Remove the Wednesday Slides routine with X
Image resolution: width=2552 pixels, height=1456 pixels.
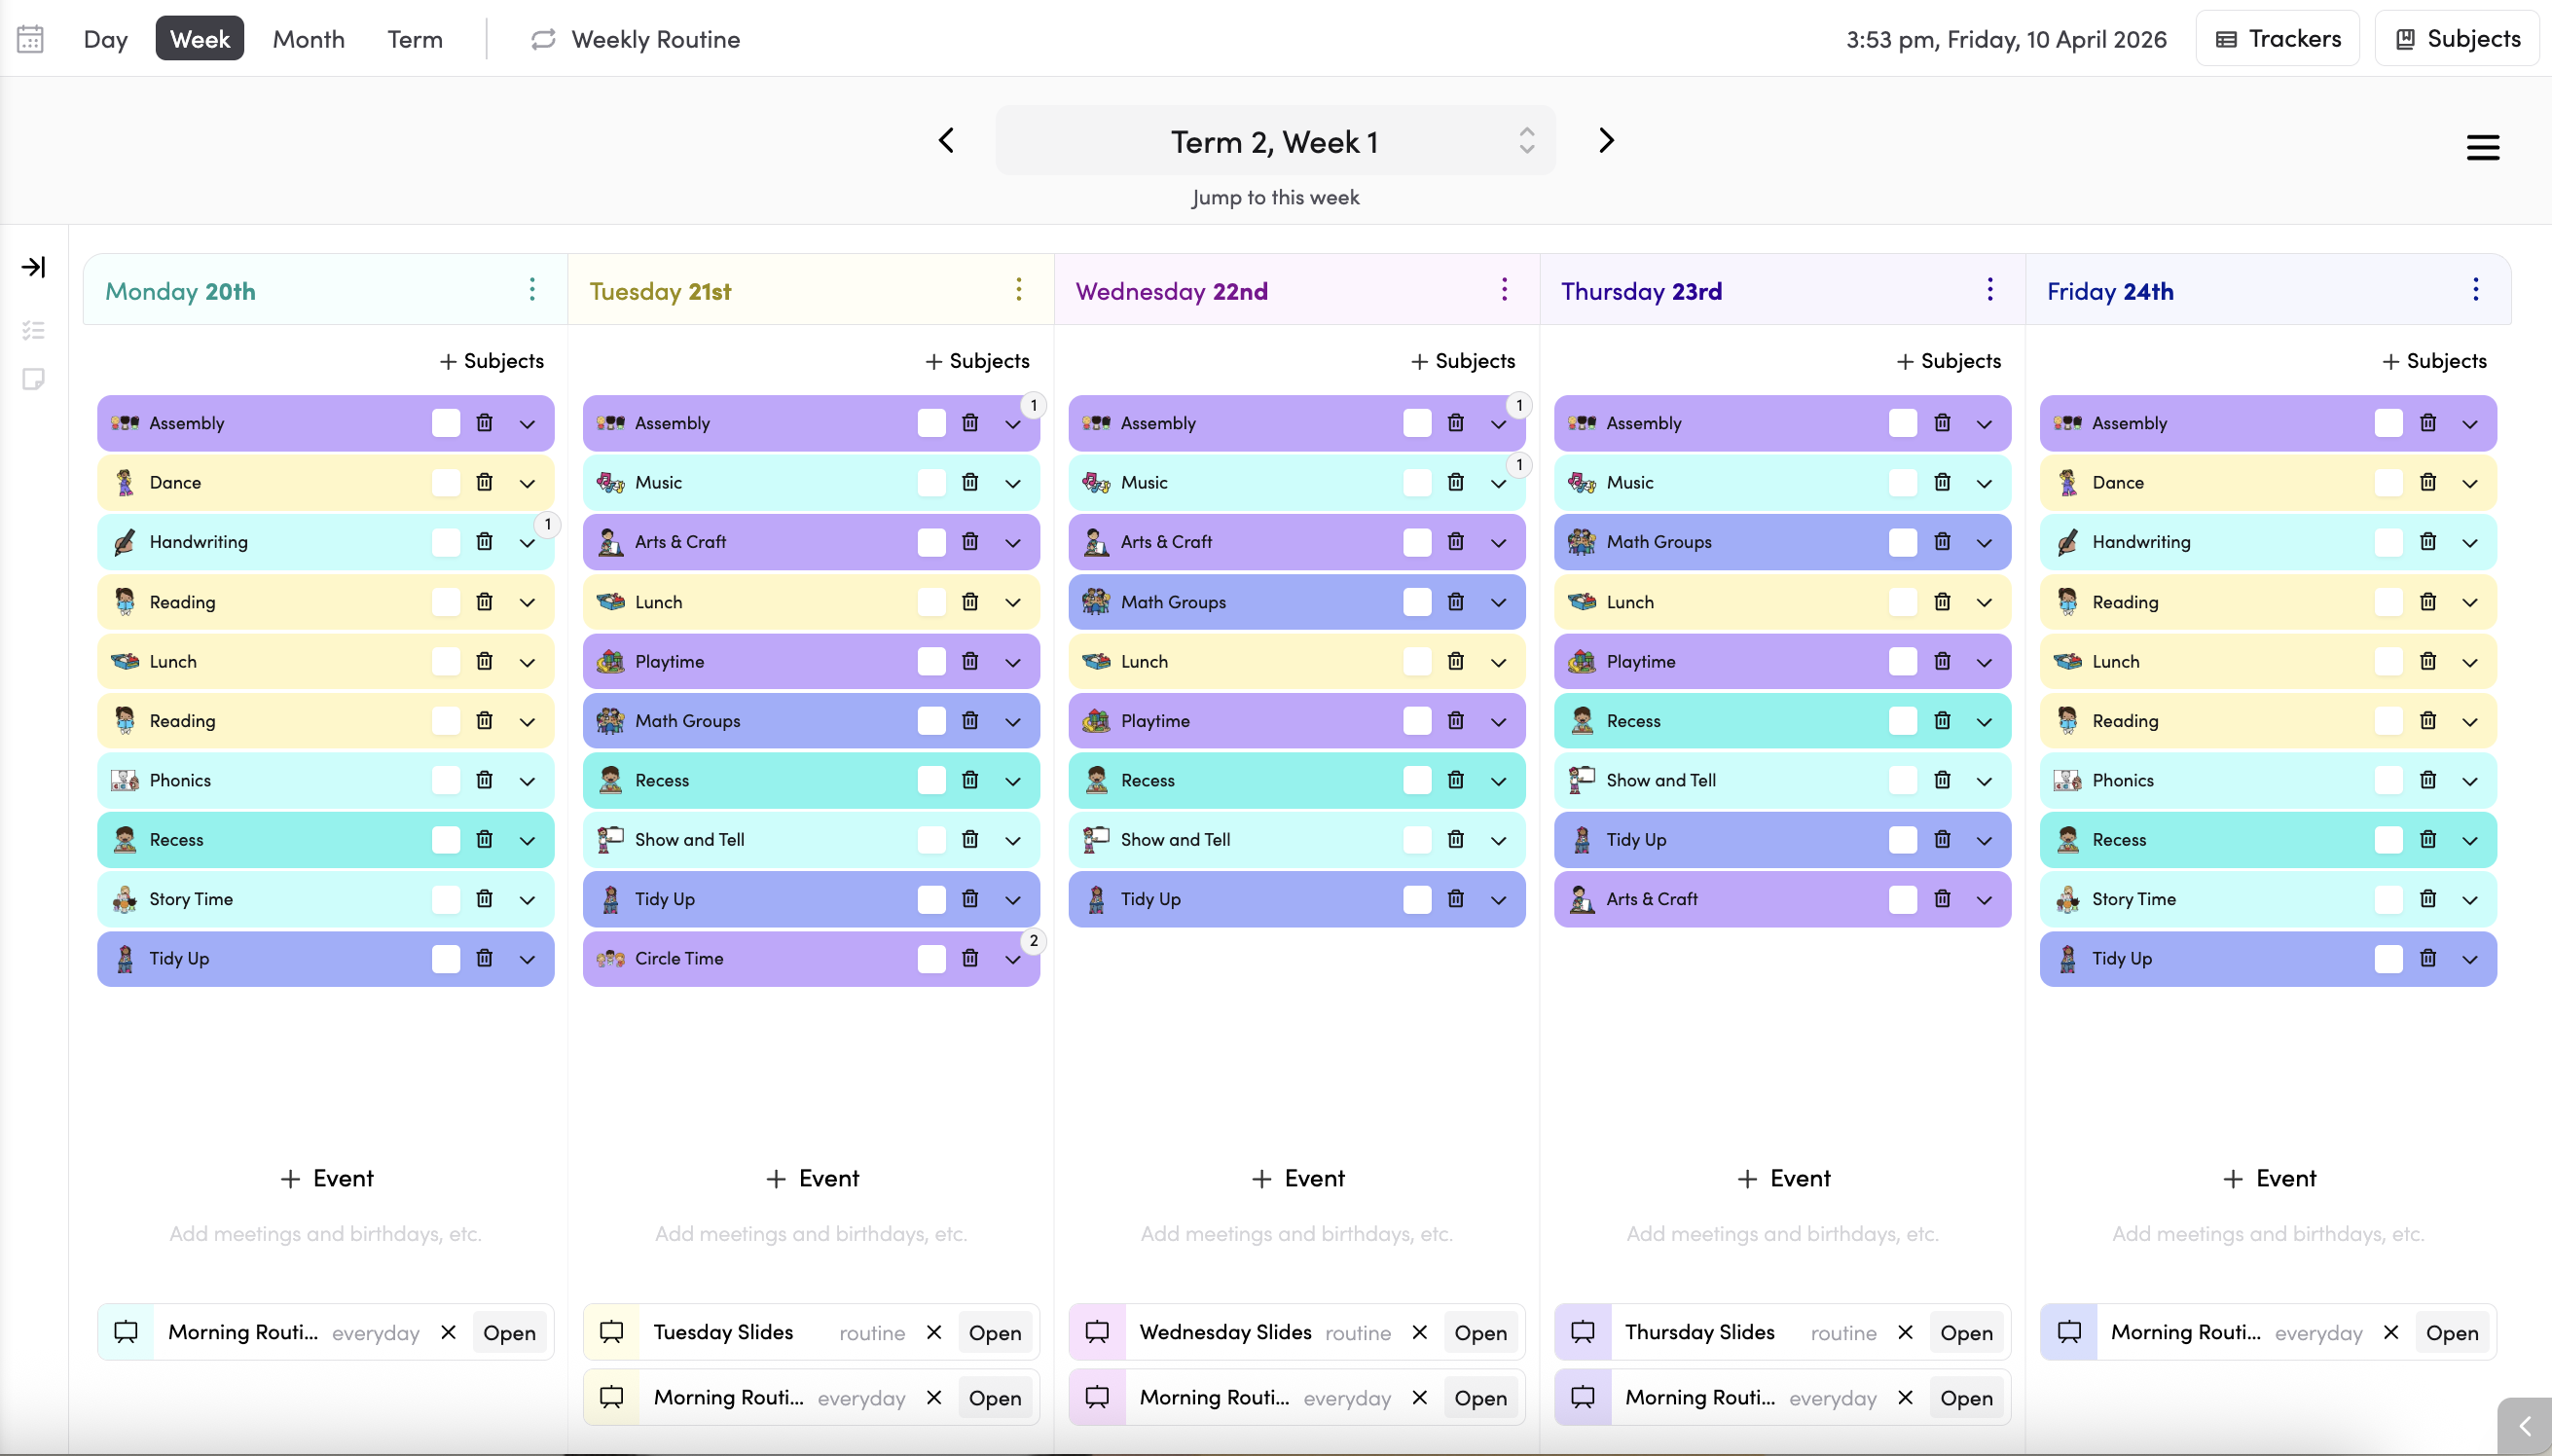click(x=1419, y=1332)
